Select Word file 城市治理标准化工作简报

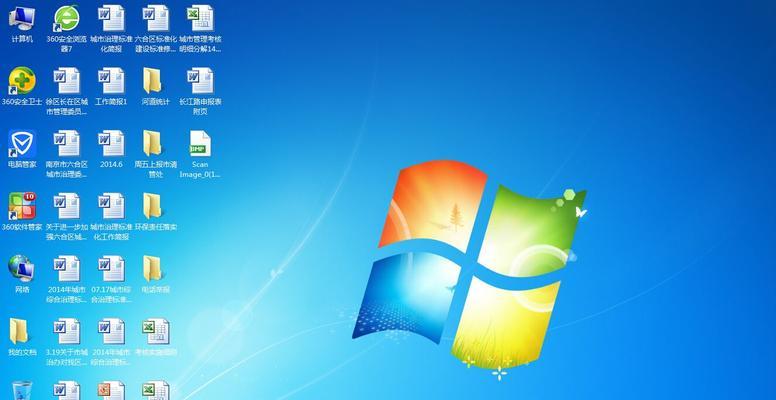point(111,217)
